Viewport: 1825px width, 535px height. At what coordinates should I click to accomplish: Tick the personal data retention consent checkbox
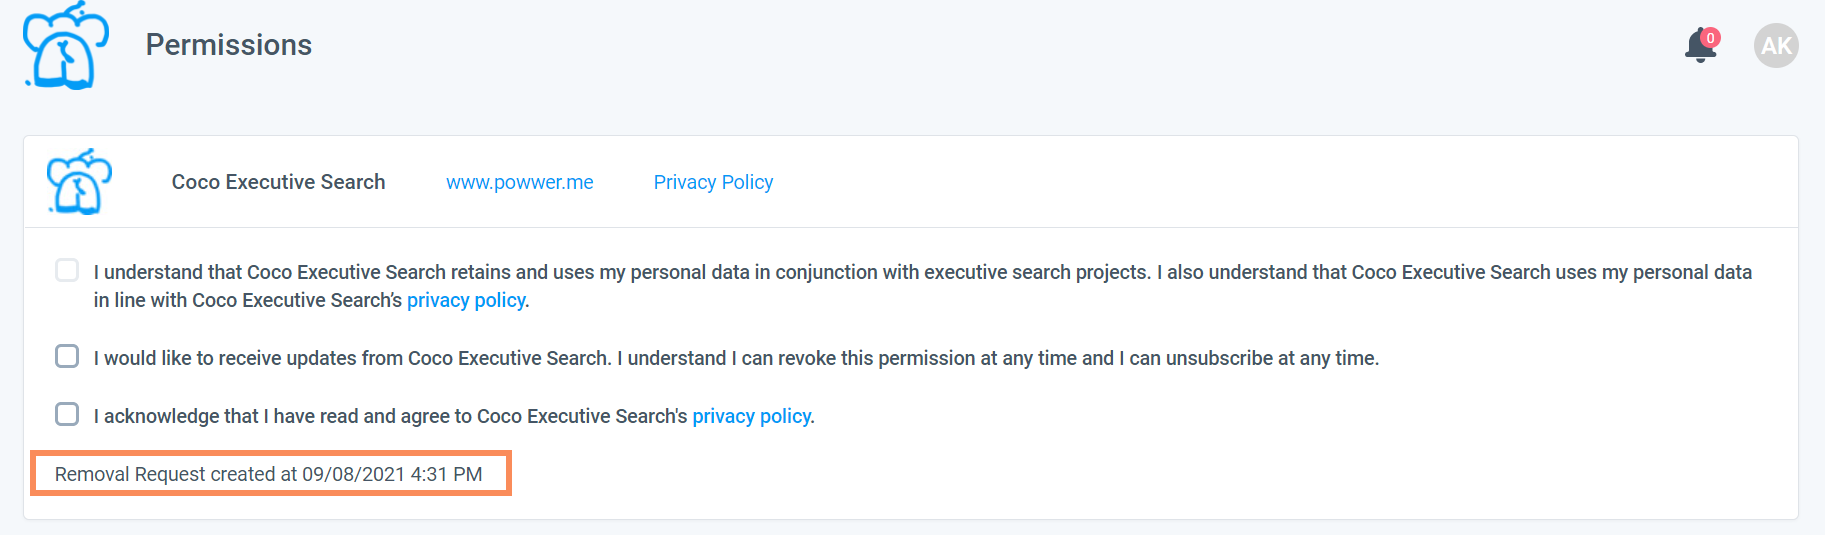pyautogui.click(x=67, y=270)
